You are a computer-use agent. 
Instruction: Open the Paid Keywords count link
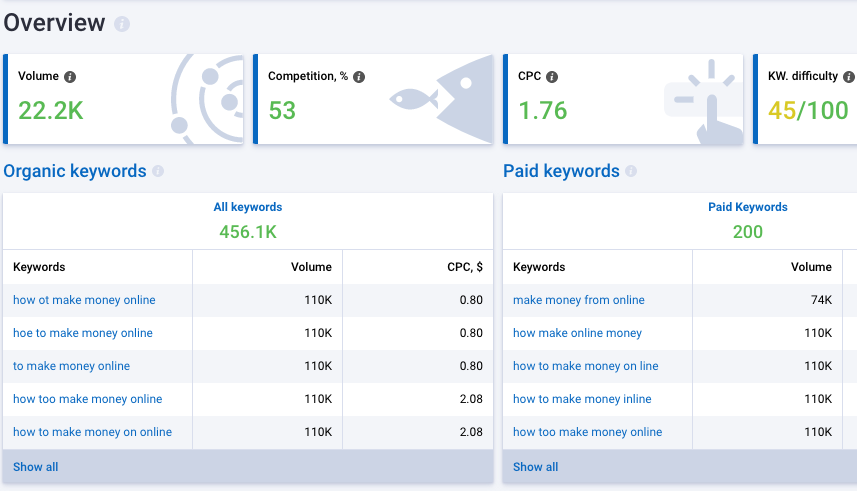point(748,207)
